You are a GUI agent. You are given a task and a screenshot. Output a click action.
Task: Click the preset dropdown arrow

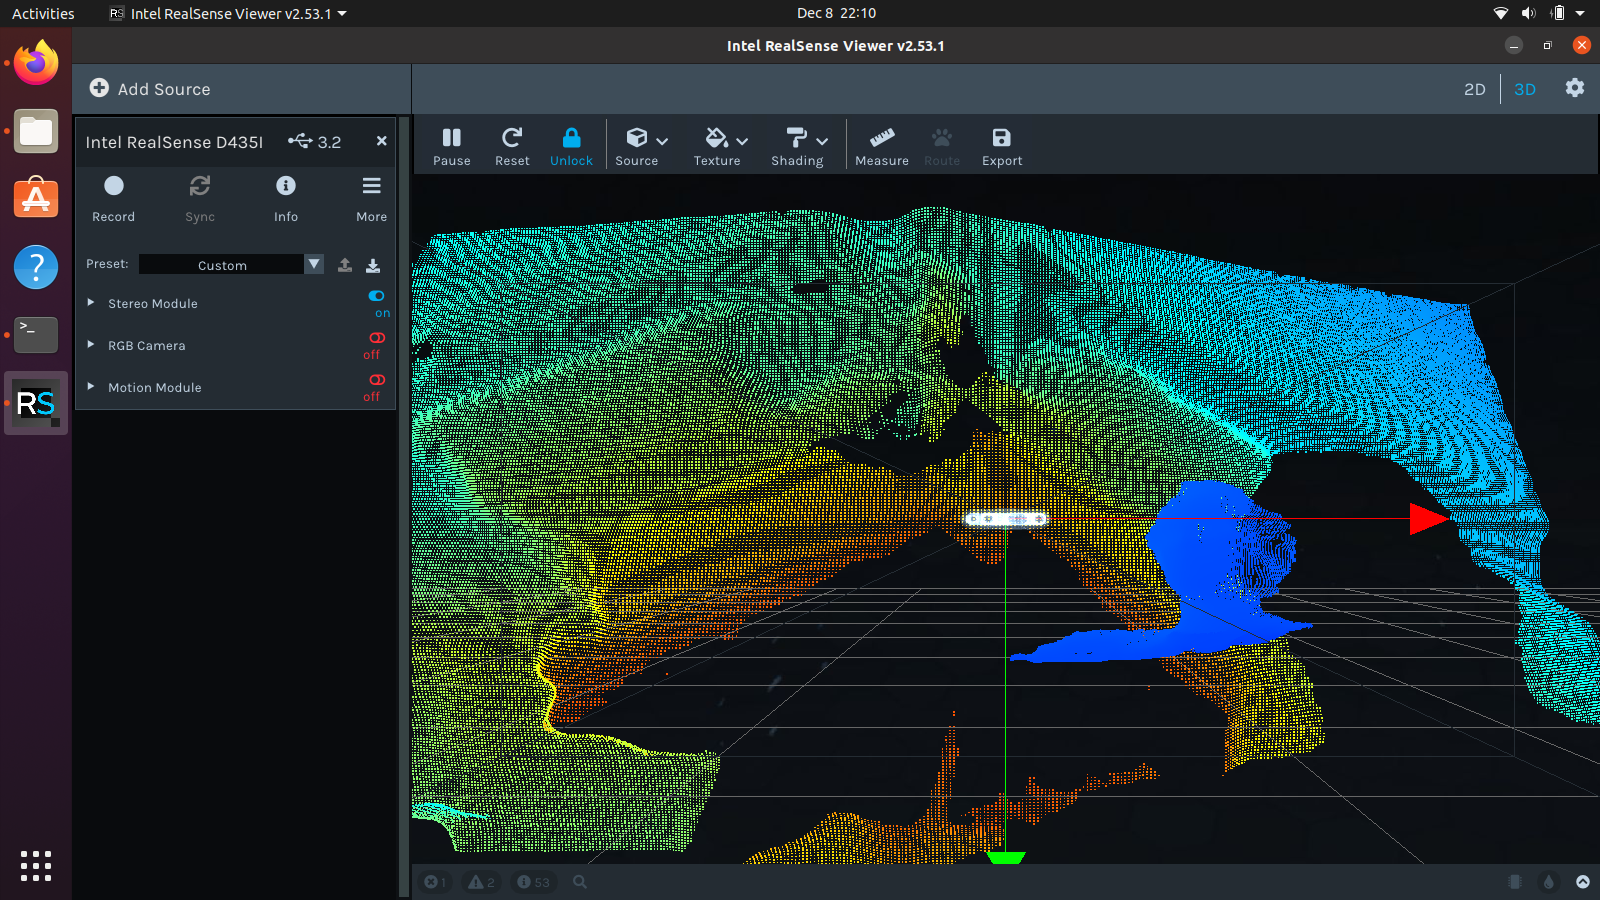pos(314,264)
